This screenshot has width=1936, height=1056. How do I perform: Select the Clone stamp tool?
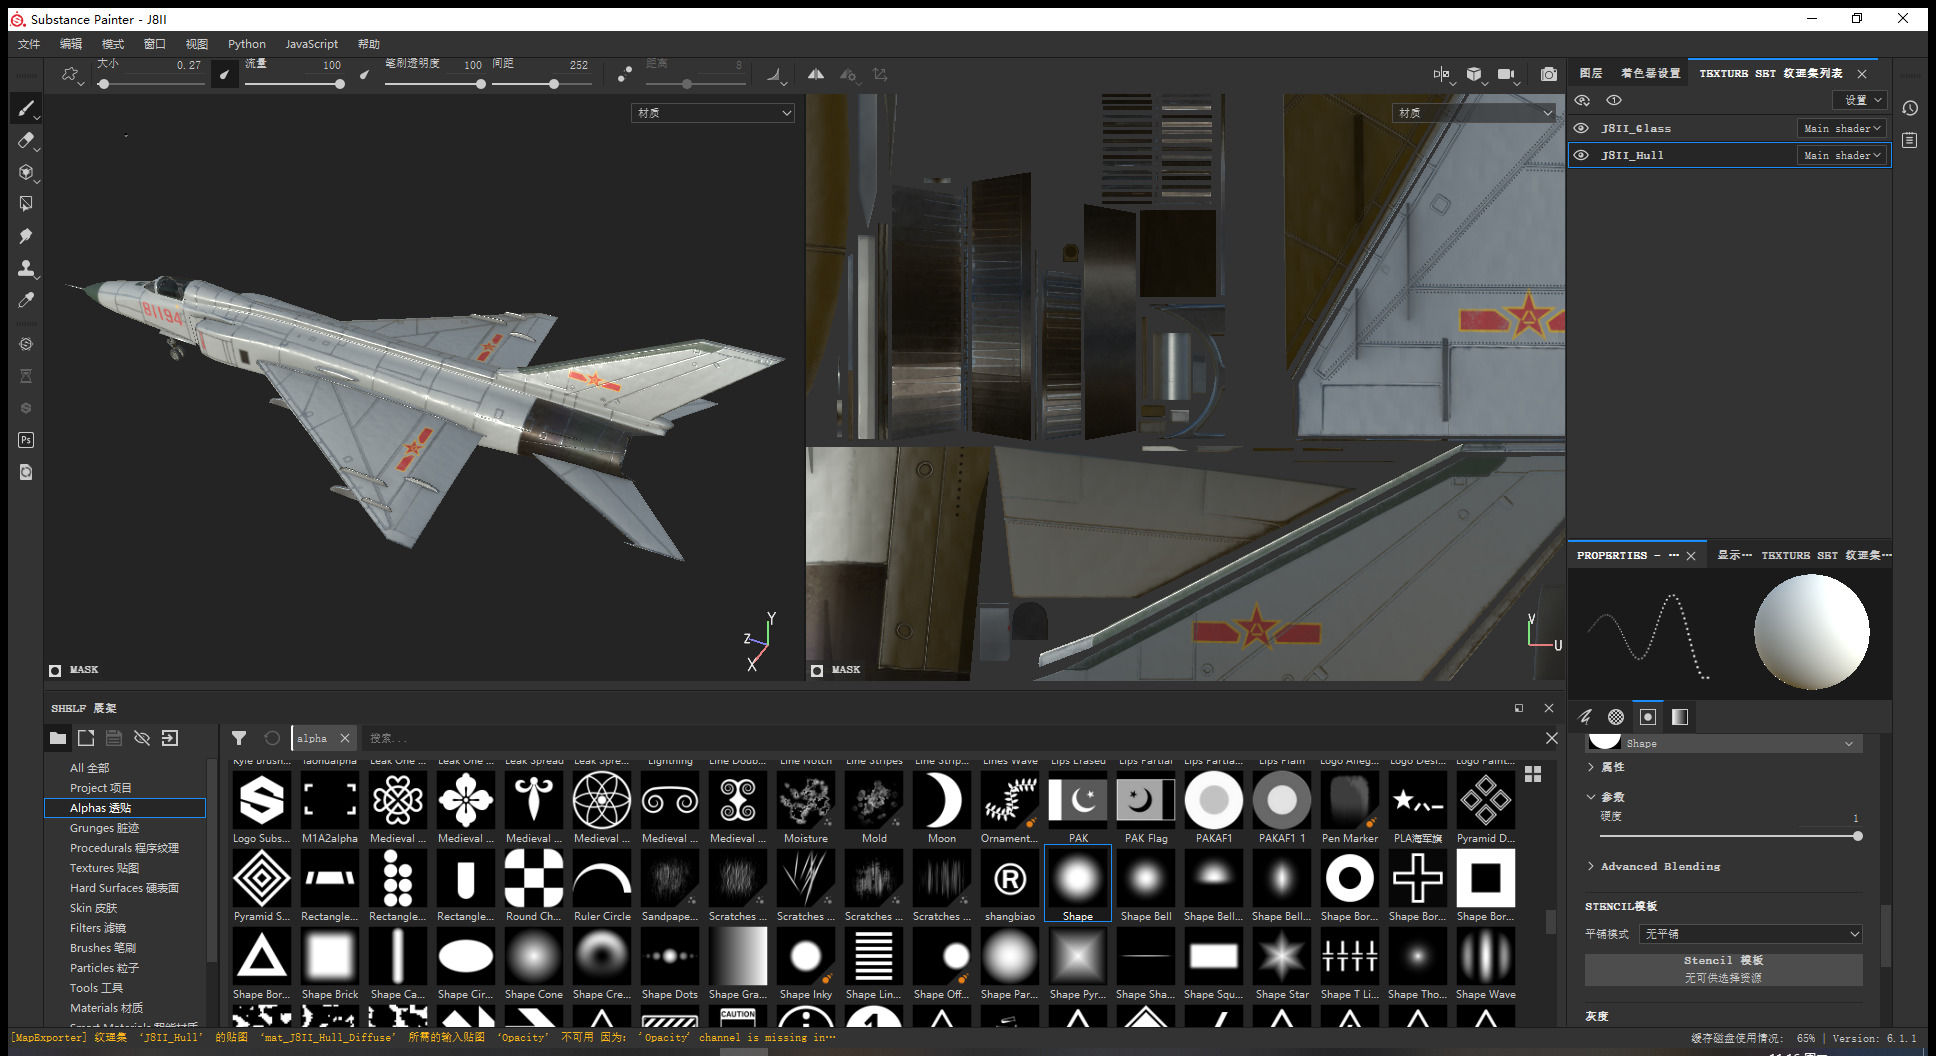[x=26, y=268]
